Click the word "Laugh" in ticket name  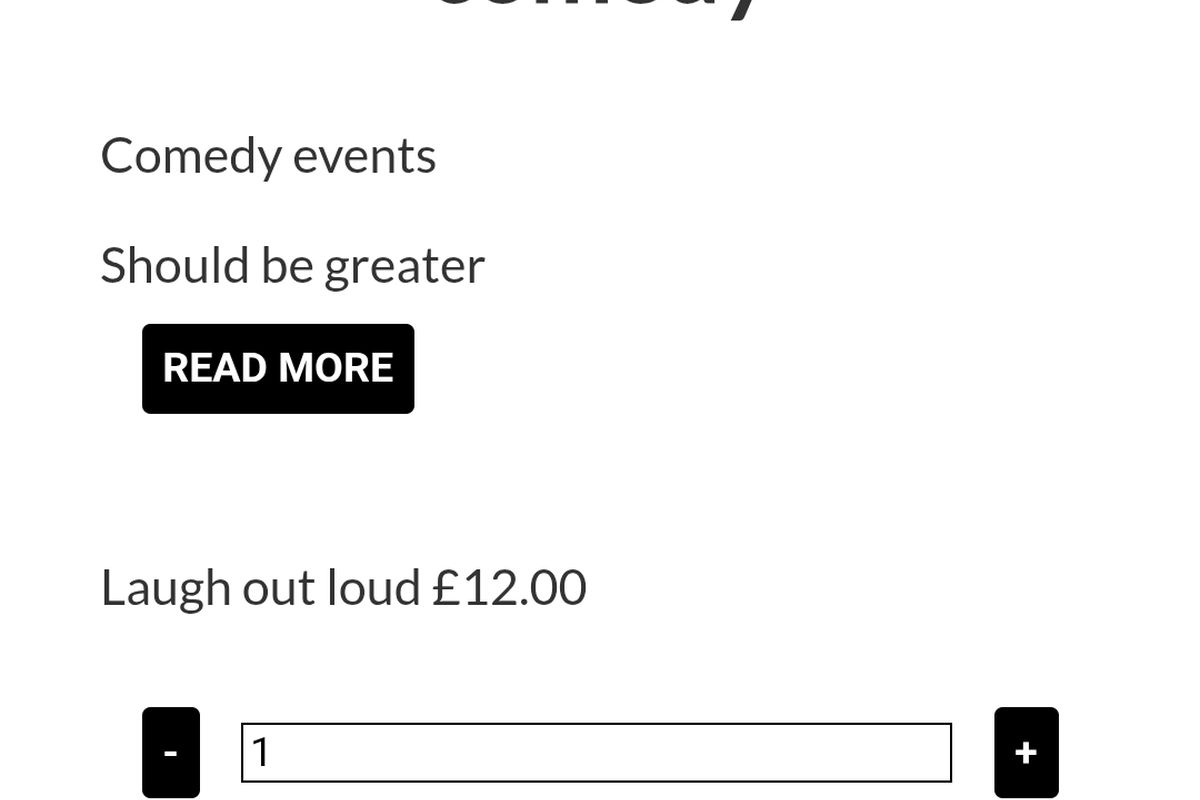coord(166,588)
